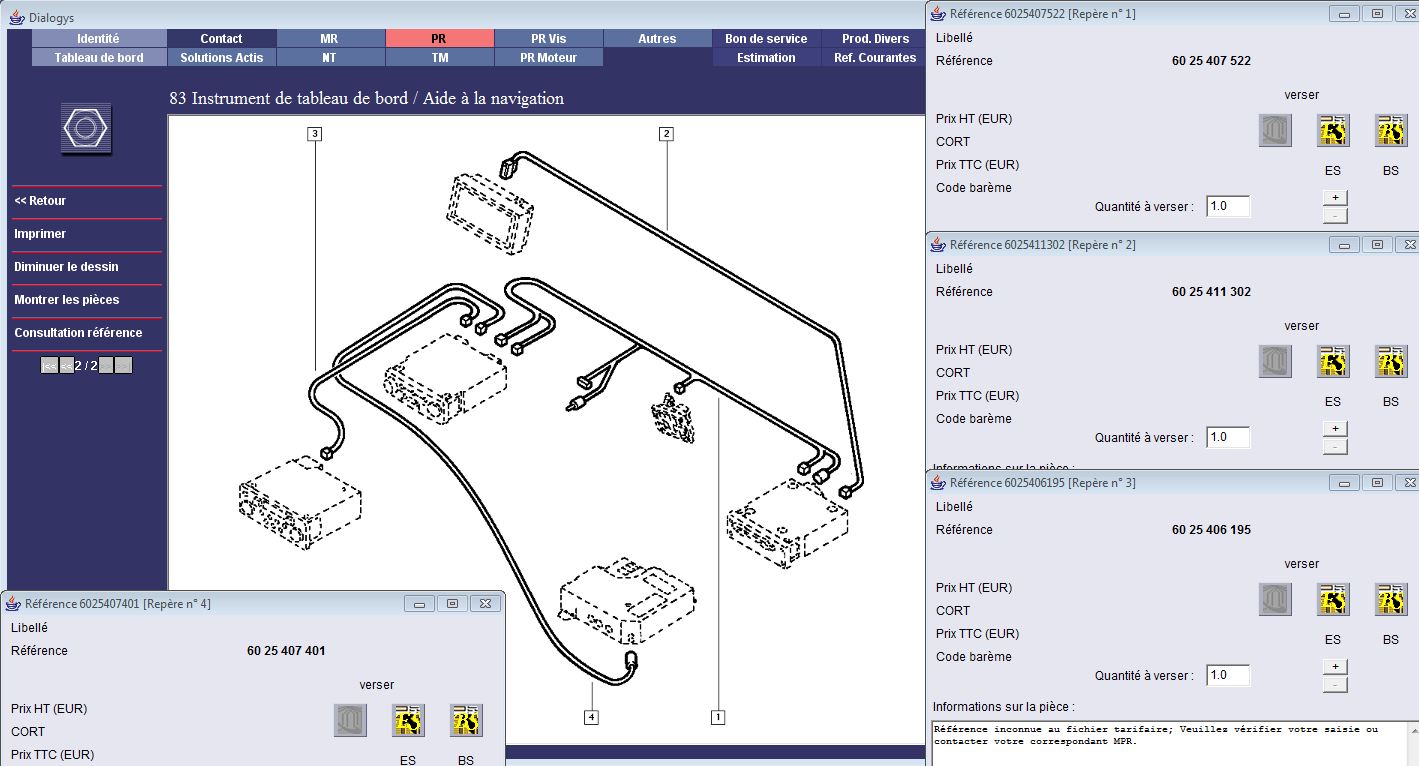Click greyed basket icon in Repère n° 2 window
Screen dimensions: 1419x766
click(1275, 361)
